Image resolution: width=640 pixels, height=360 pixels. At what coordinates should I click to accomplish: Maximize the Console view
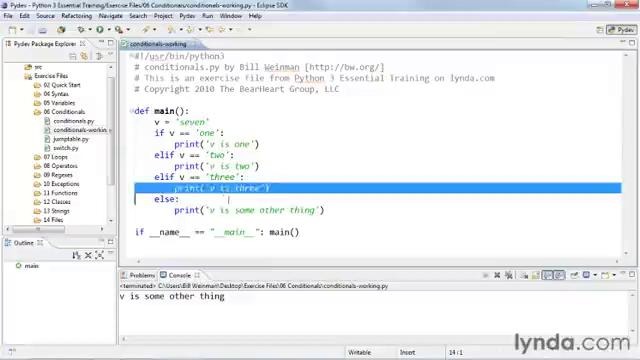click(632, 274)
